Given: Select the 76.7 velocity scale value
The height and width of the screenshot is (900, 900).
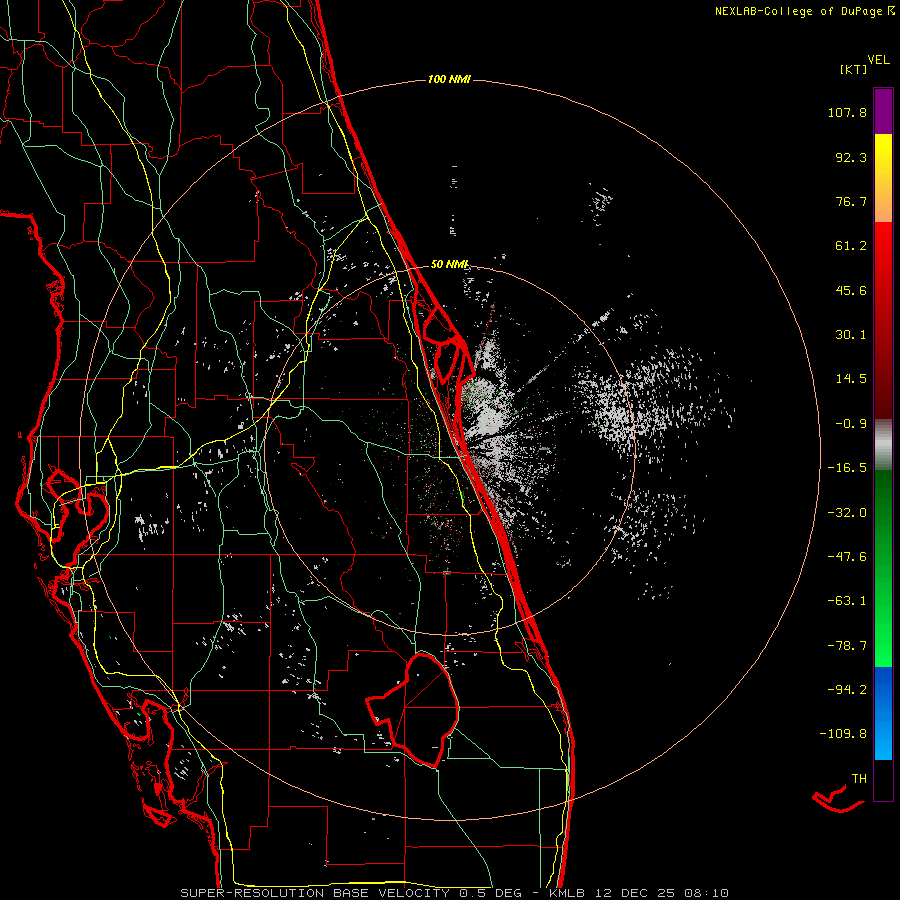Looking at the screenshot, I should [851, 201].
